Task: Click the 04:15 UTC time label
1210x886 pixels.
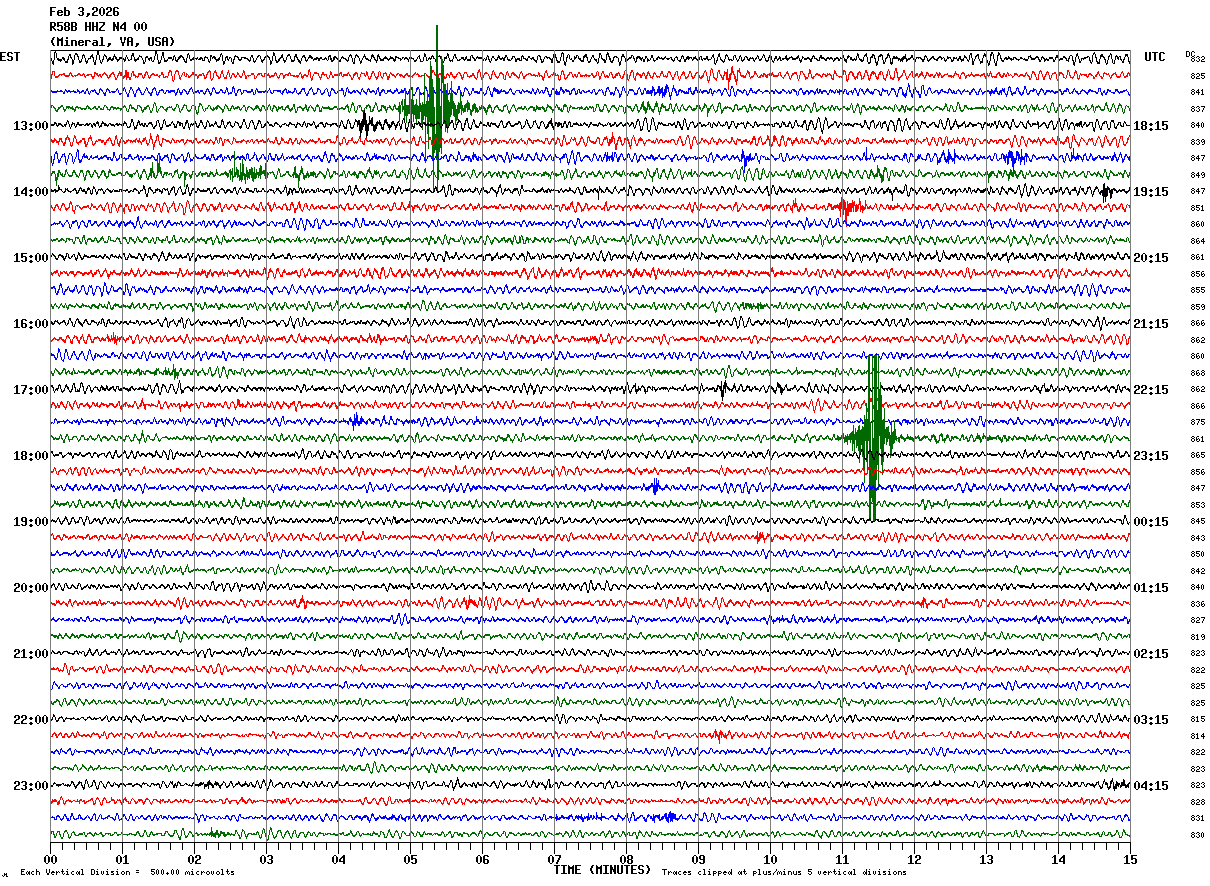Action: 1151,786
